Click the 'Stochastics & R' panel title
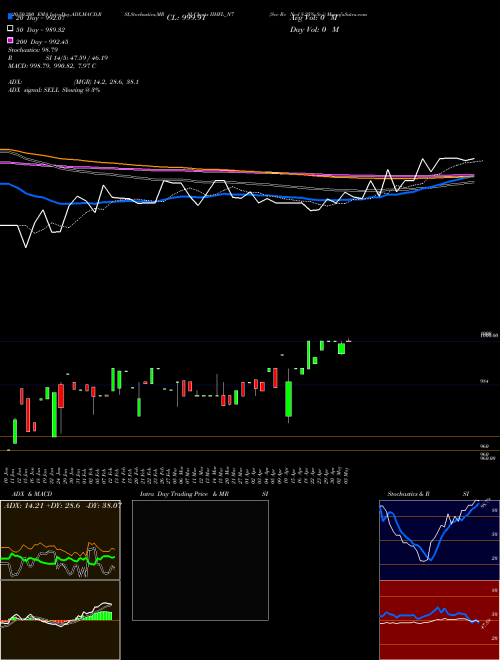This screenshot has height=660, width=500. (x=408, y=494)
